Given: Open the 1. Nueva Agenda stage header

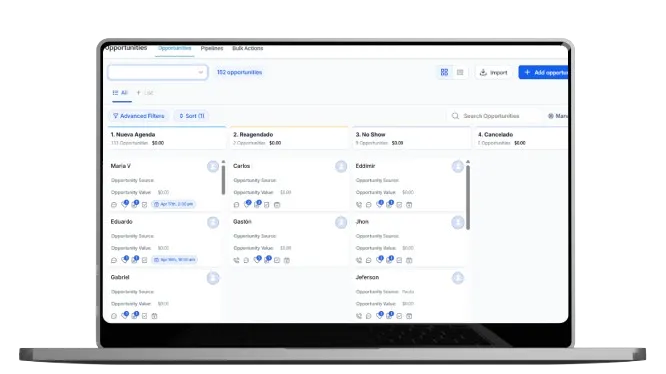Looking at the screenshot, I should (x=167, y=138).
